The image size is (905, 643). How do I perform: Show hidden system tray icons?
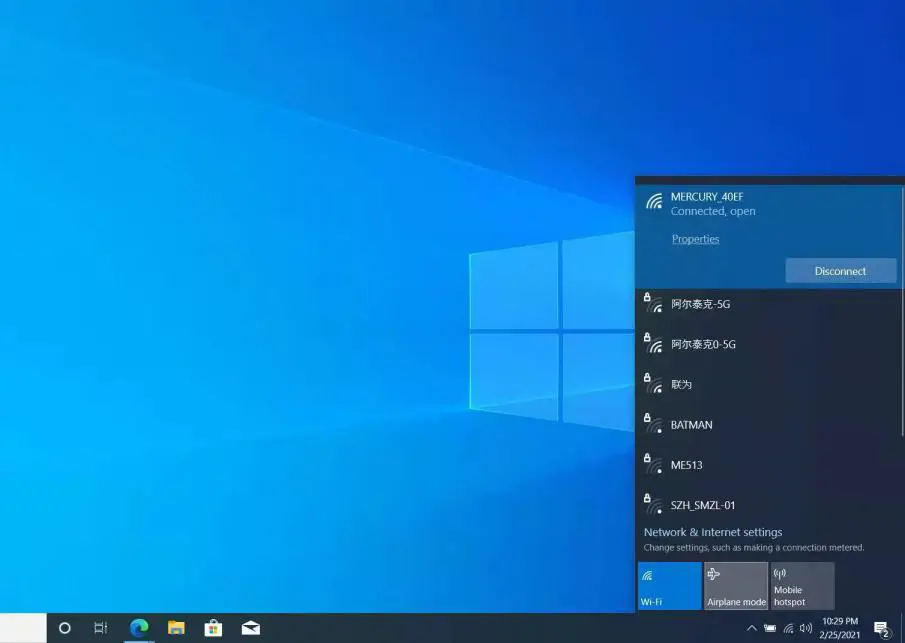pos(751,628)
